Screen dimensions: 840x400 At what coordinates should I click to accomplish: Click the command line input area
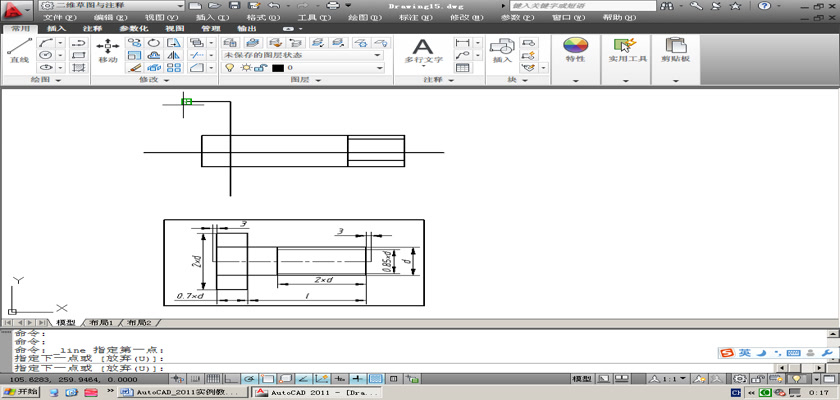coord(391,368)
